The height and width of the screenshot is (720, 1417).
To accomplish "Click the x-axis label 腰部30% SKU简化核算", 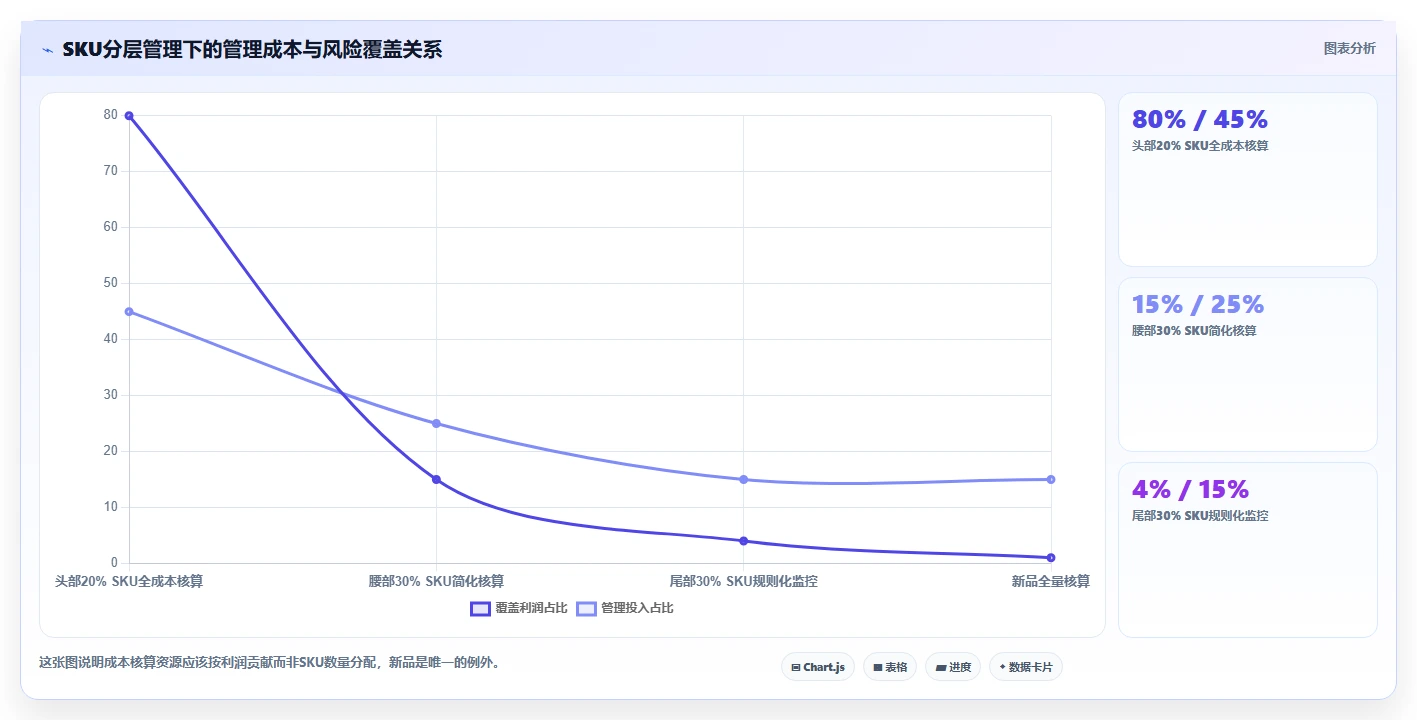I will (436, 581).
